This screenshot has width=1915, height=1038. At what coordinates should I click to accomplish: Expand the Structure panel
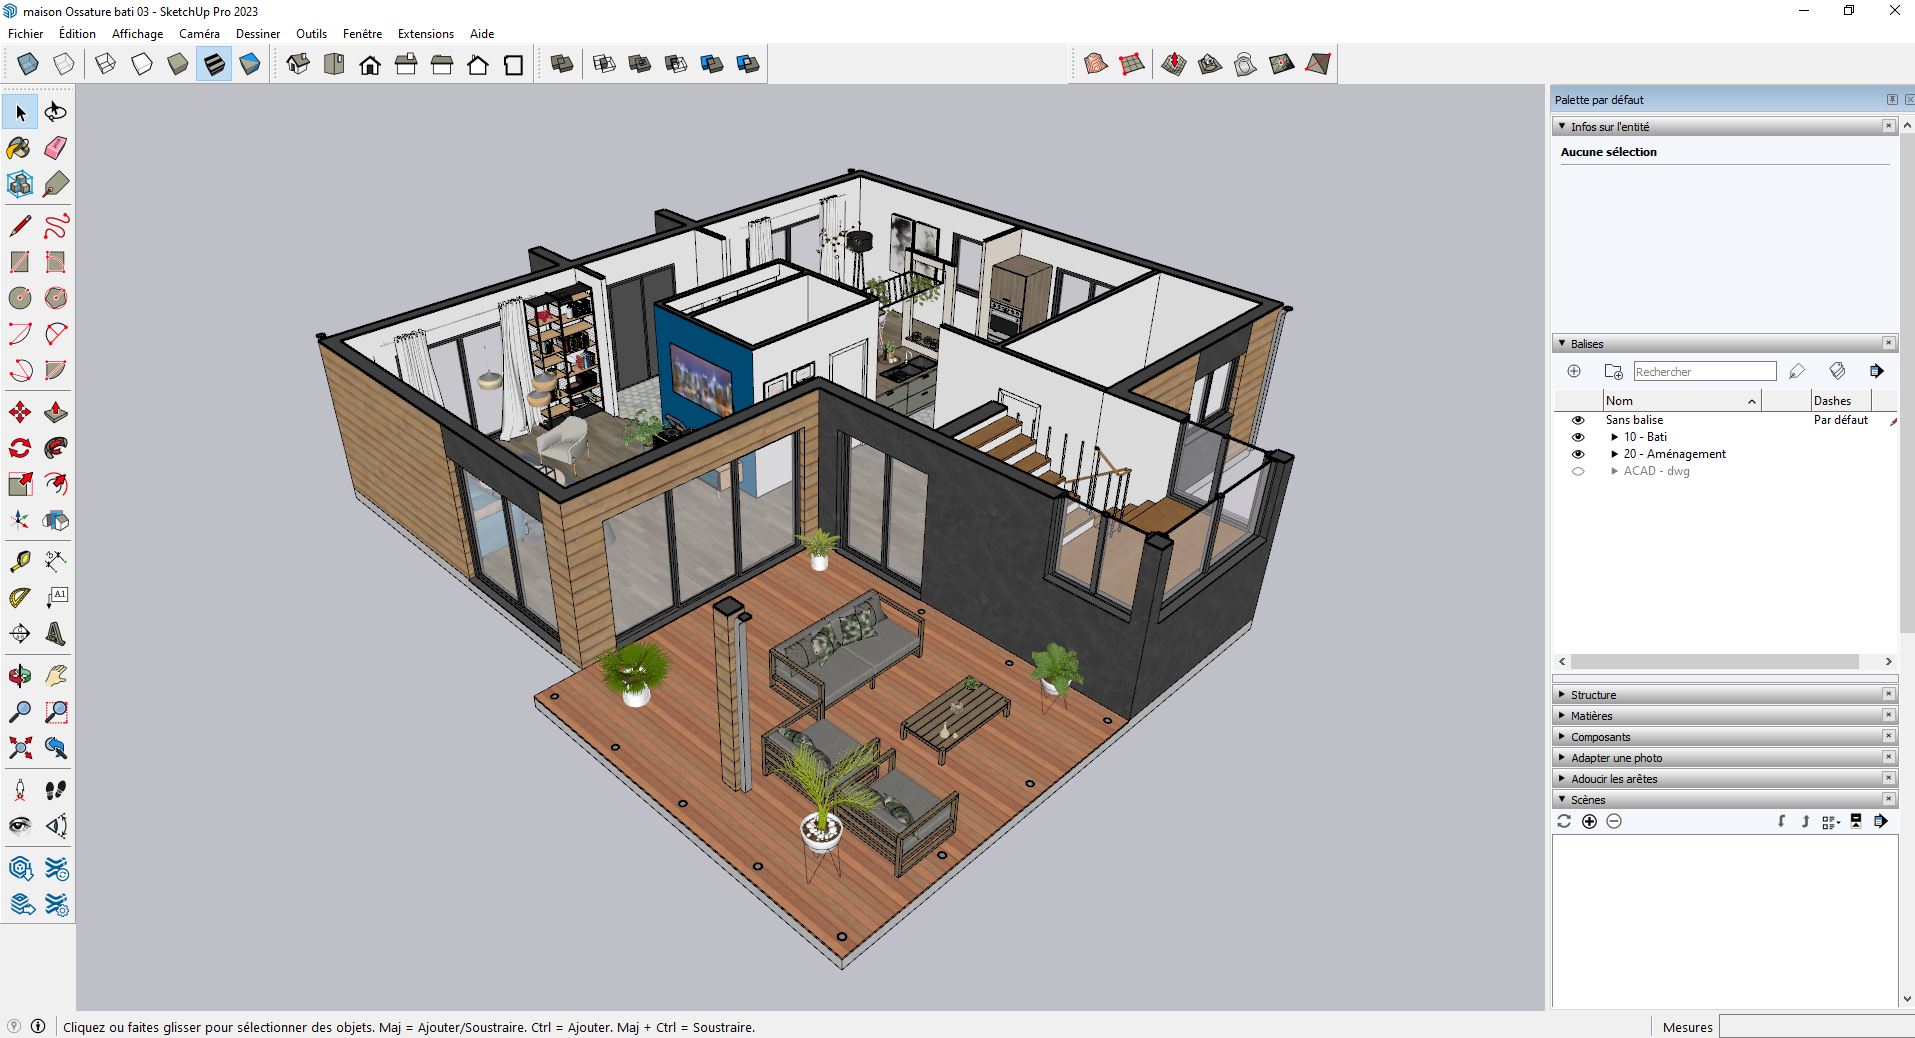[1593, 694]
